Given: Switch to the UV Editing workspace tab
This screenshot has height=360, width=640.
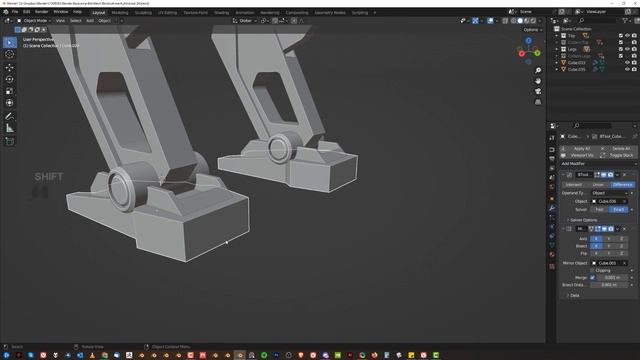Looking at the screenshot, I should [x=167, y=13].
